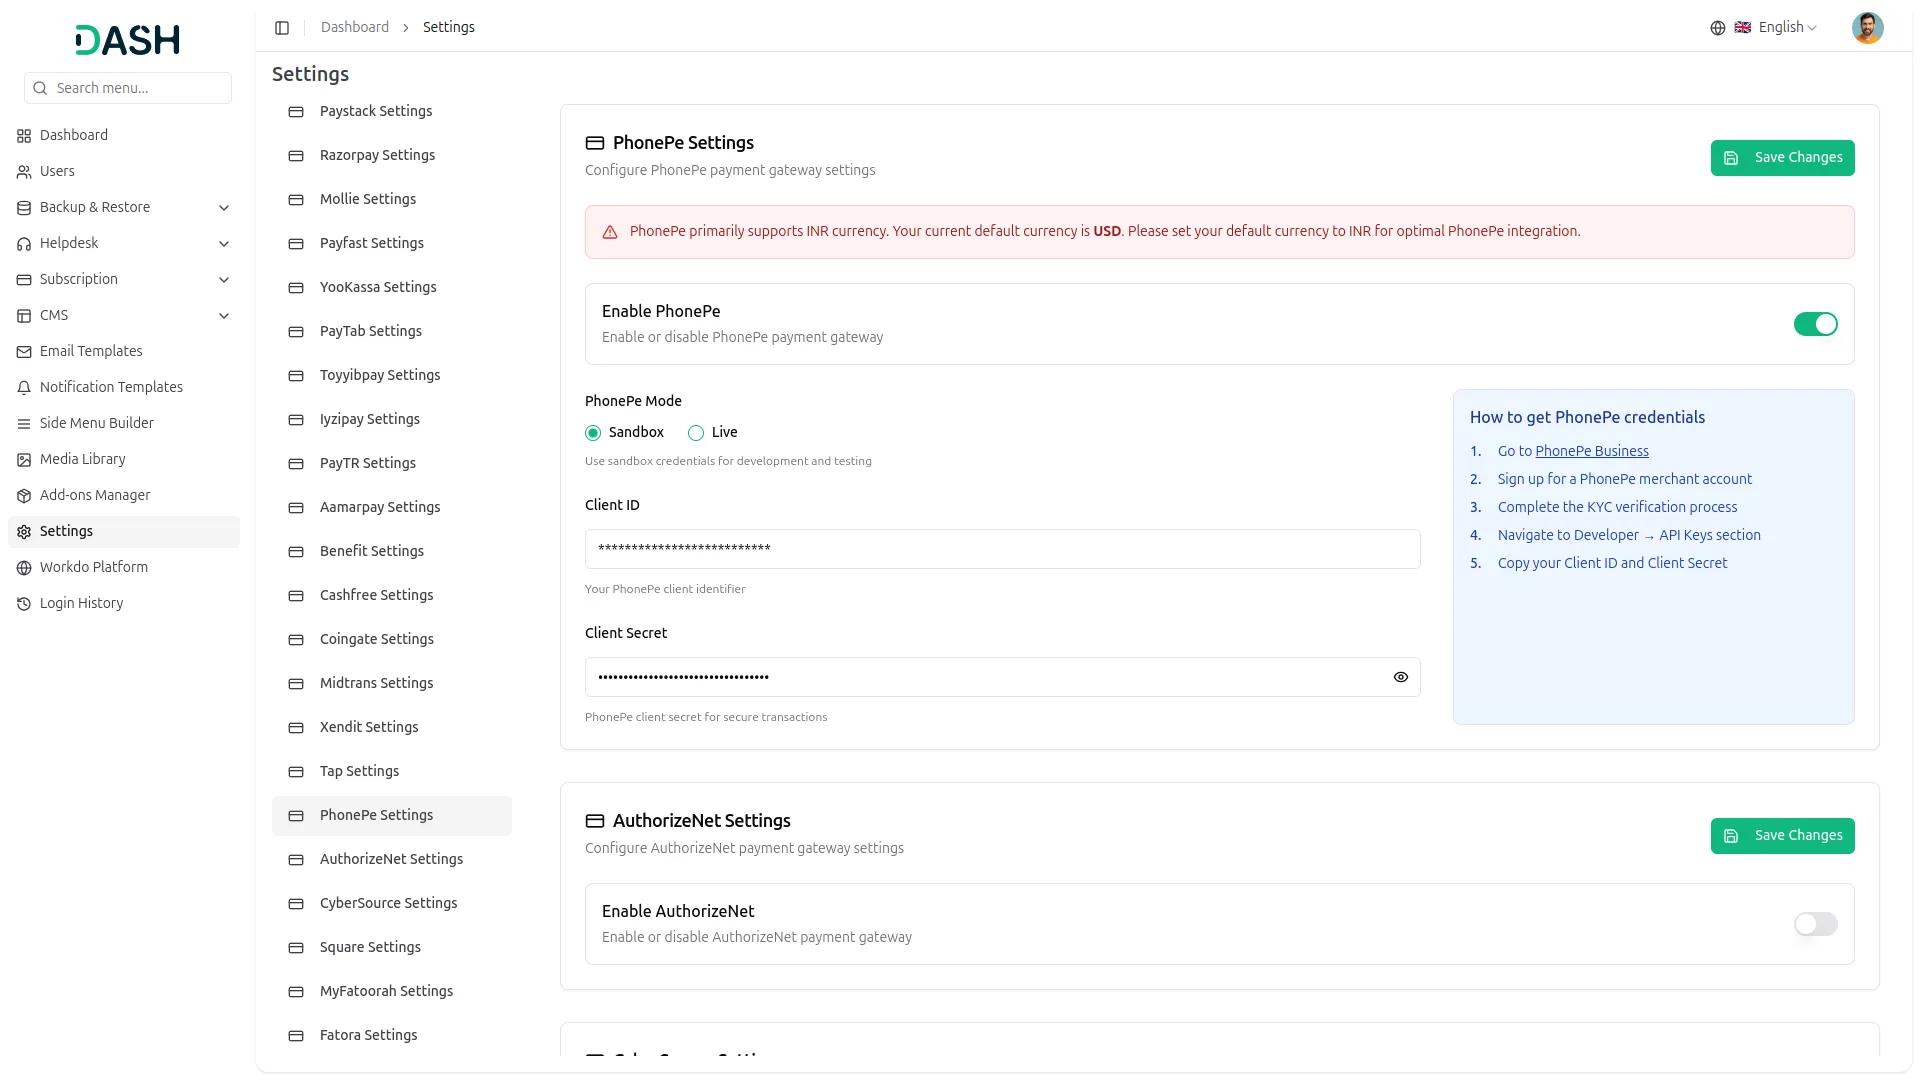Open the user avatar menu
This screenshot has width=1920, height=1080.
coord(1867,28)
